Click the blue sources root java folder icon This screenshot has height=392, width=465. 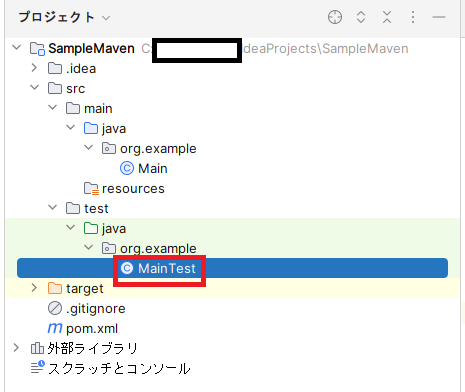coord(91,128)
